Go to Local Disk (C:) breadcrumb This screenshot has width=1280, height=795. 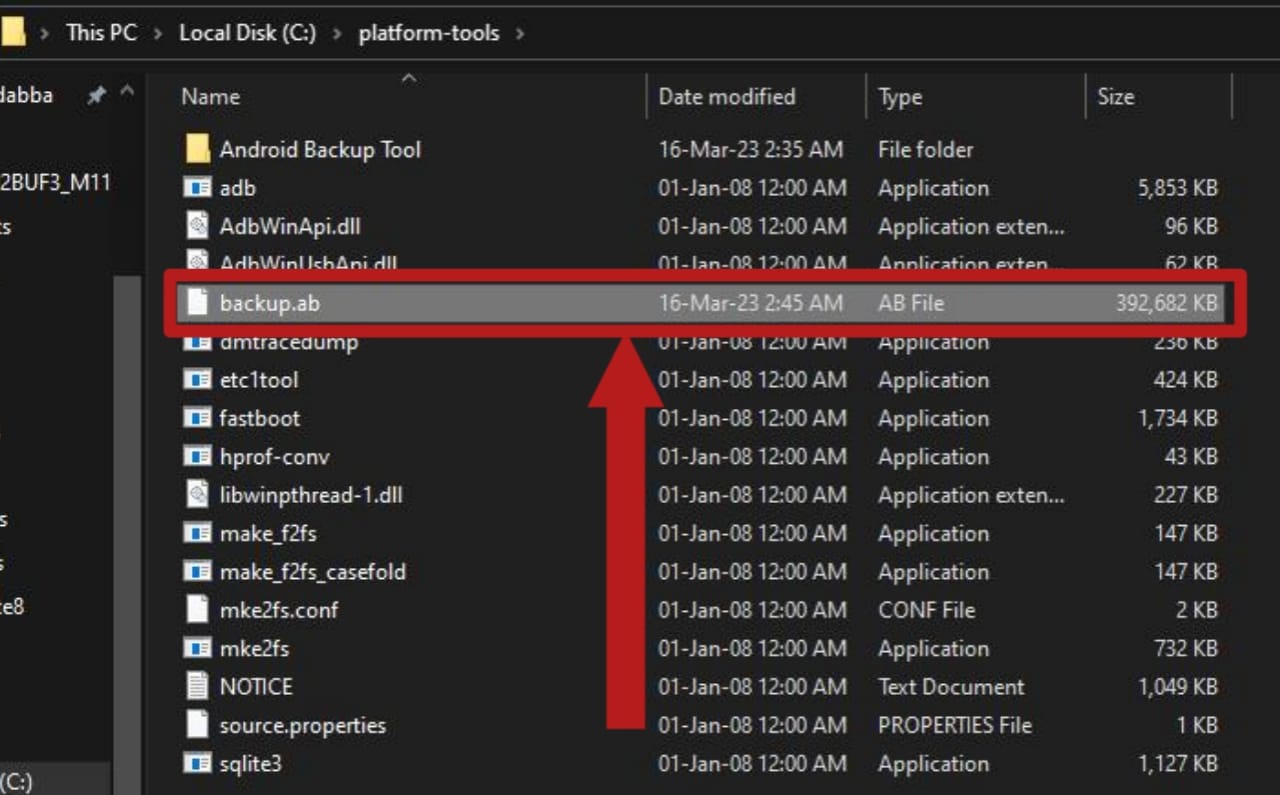247,33
